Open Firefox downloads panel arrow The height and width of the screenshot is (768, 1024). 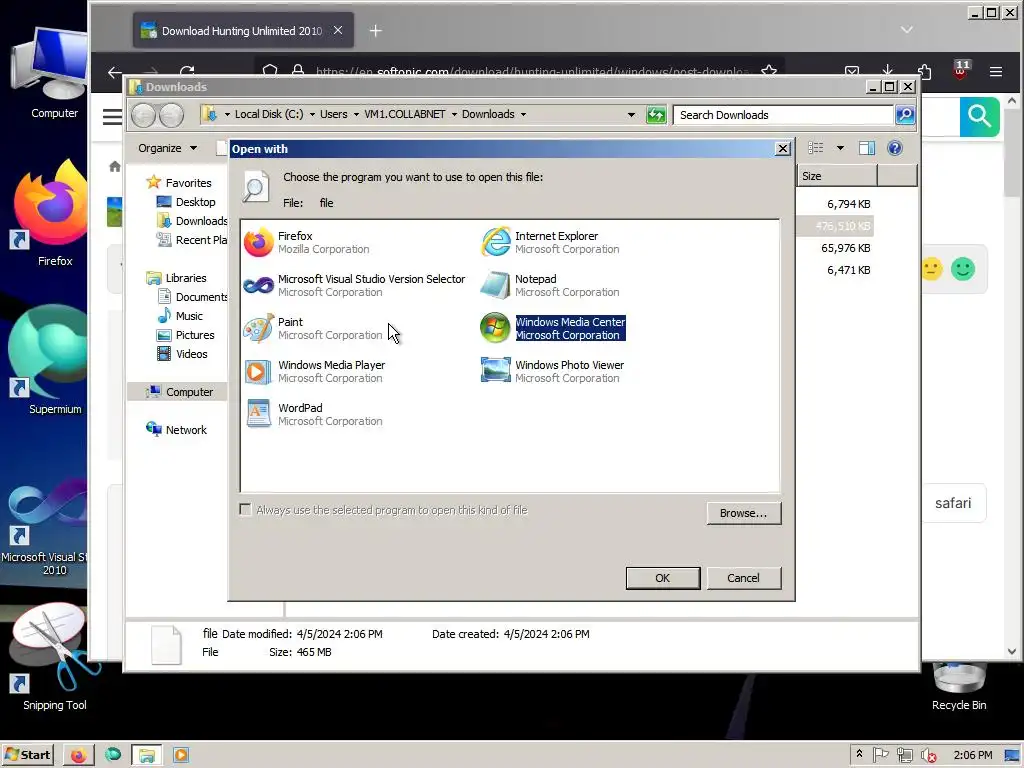(x=888, y=71)
